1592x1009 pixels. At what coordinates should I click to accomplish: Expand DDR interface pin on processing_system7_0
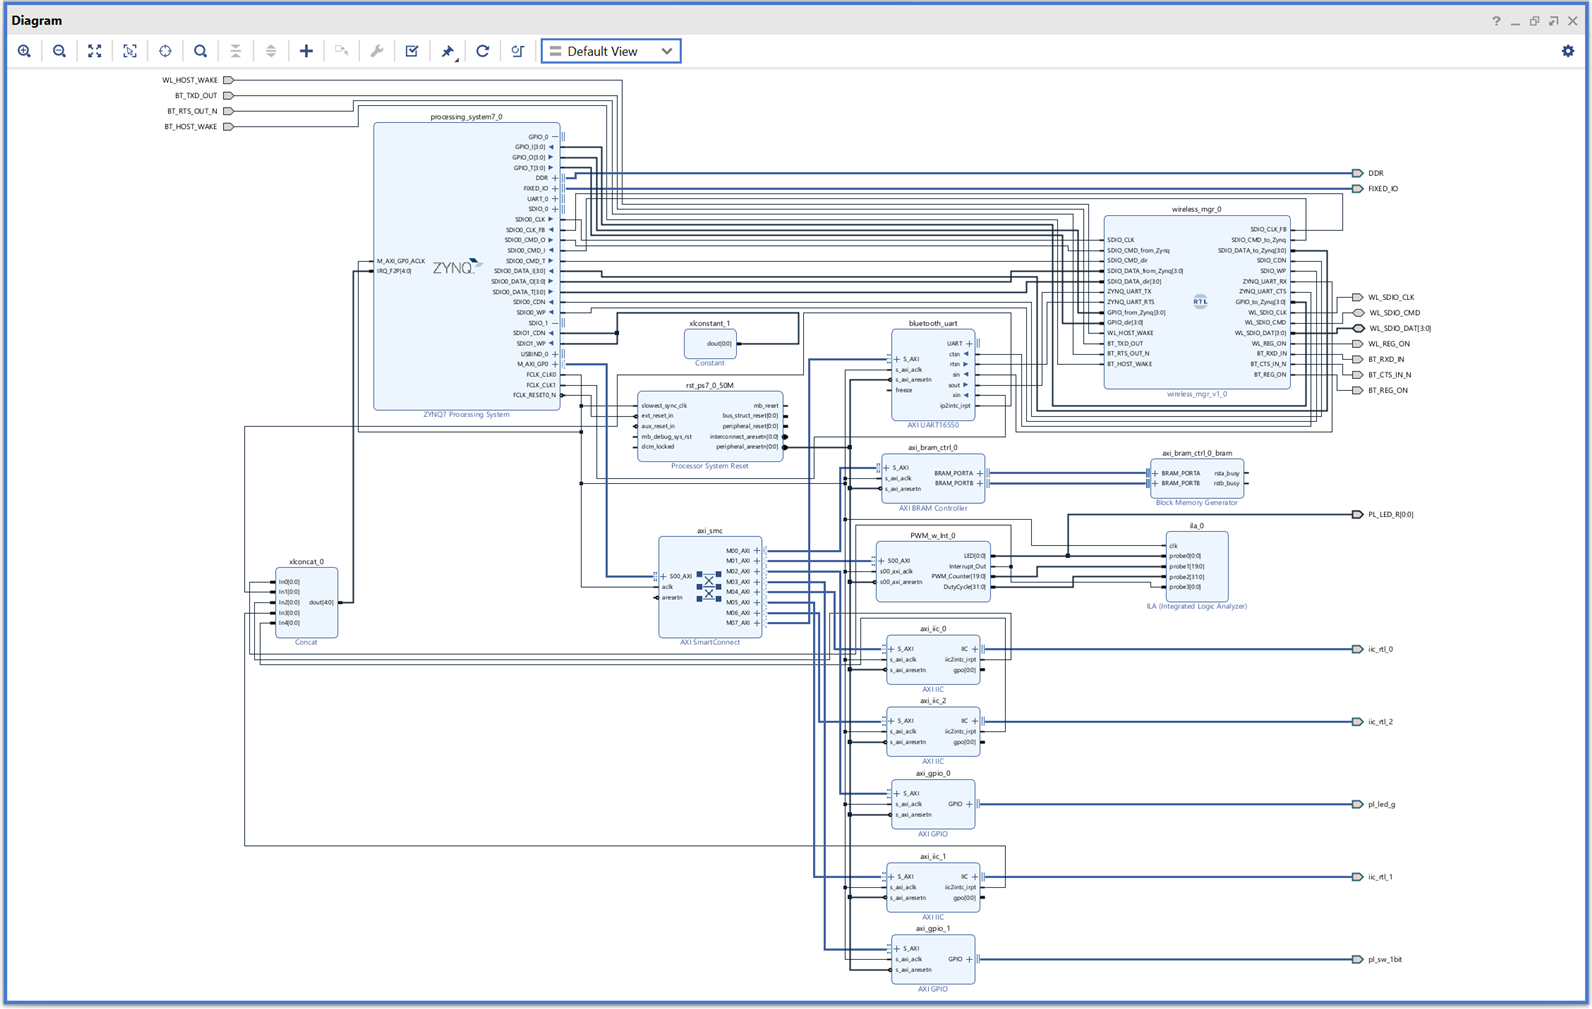[x=555, y=178]
